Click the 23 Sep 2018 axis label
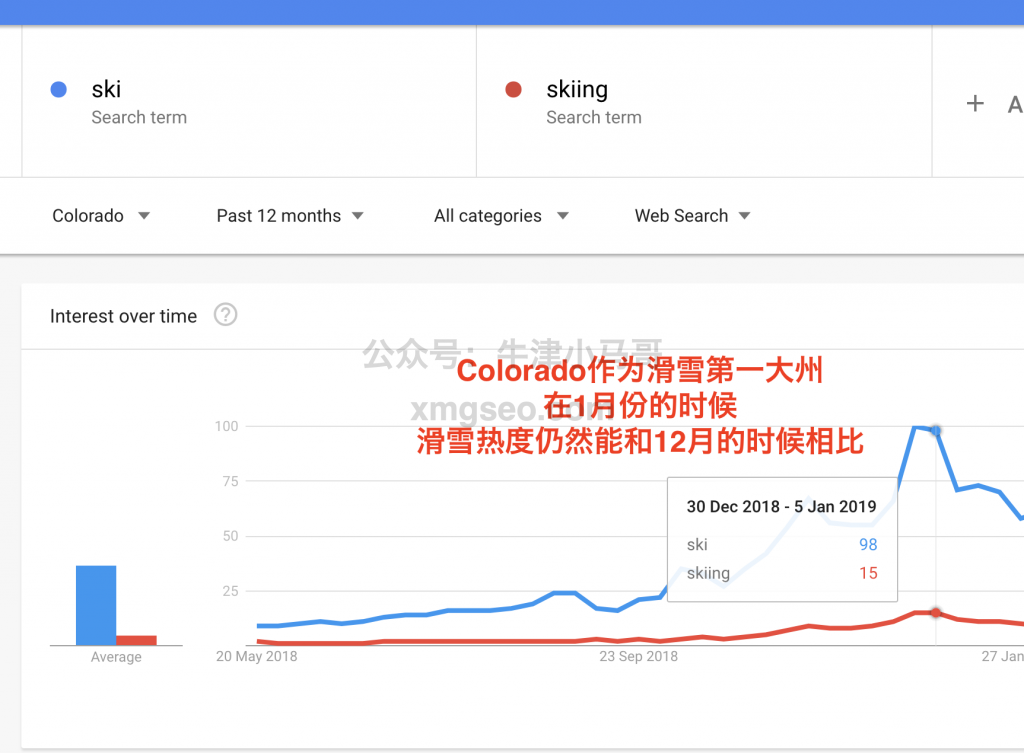Image resolution: width=1024 pixels, height=753 pixels. [638, 656]
